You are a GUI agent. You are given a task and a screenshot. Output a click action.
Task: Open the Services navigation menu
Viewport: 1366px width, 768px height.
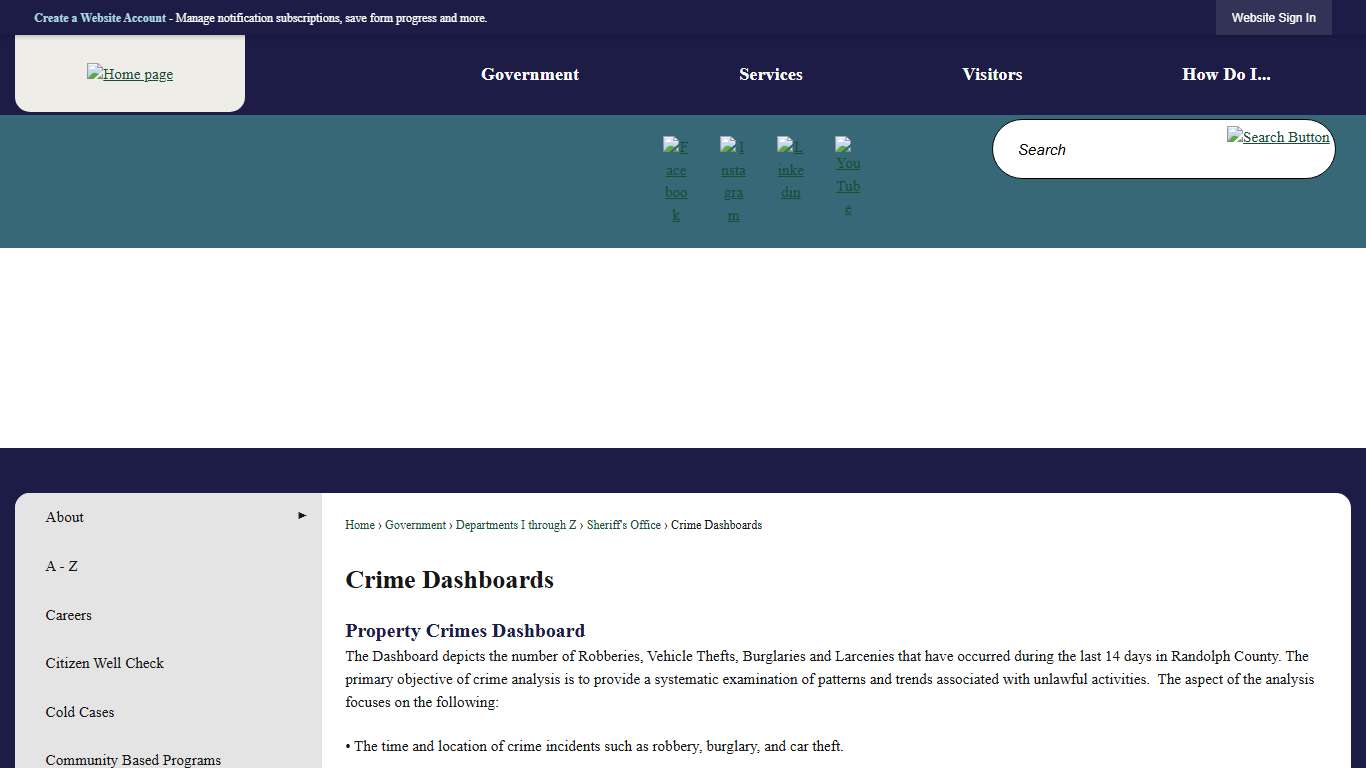[x=770, y=74]
